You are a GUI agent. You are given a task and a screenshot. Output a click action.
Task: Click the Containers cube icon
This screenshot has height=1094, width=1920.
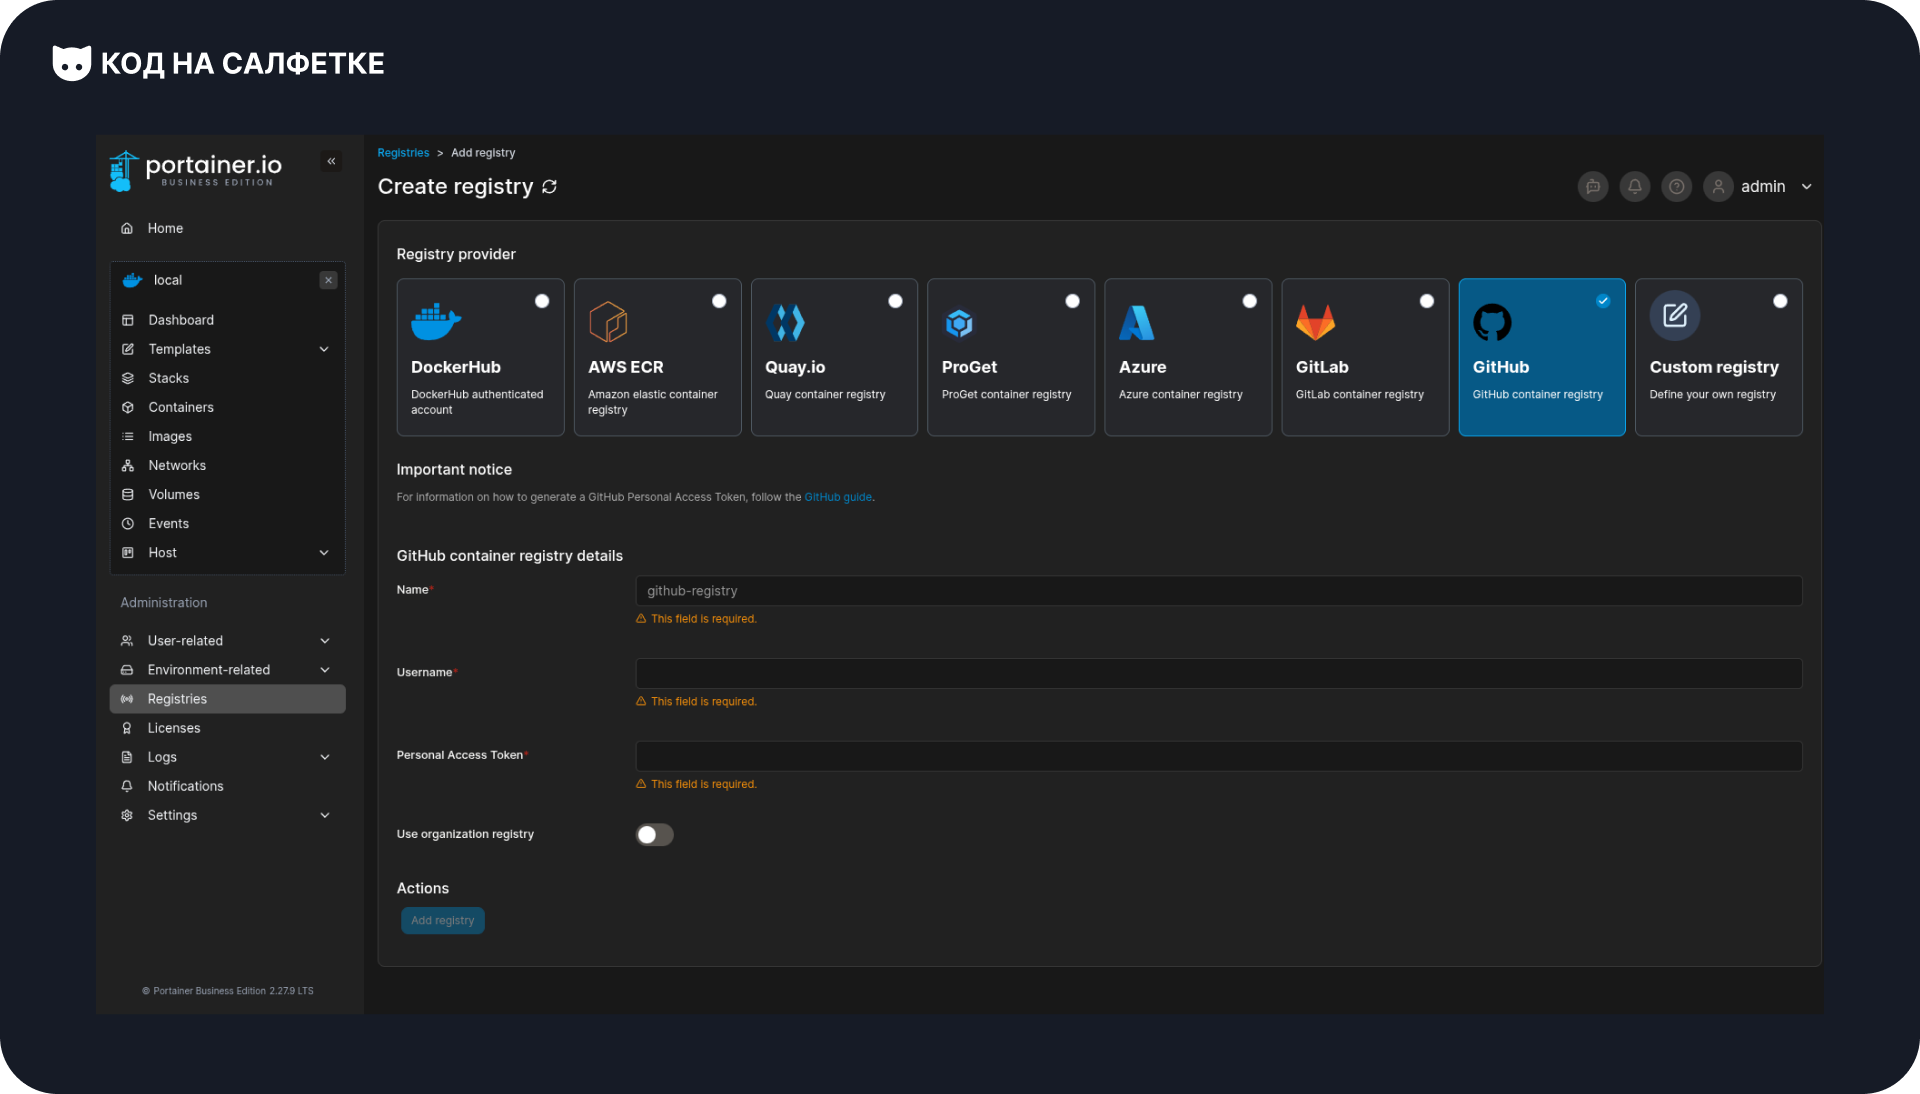coord(128,407)
